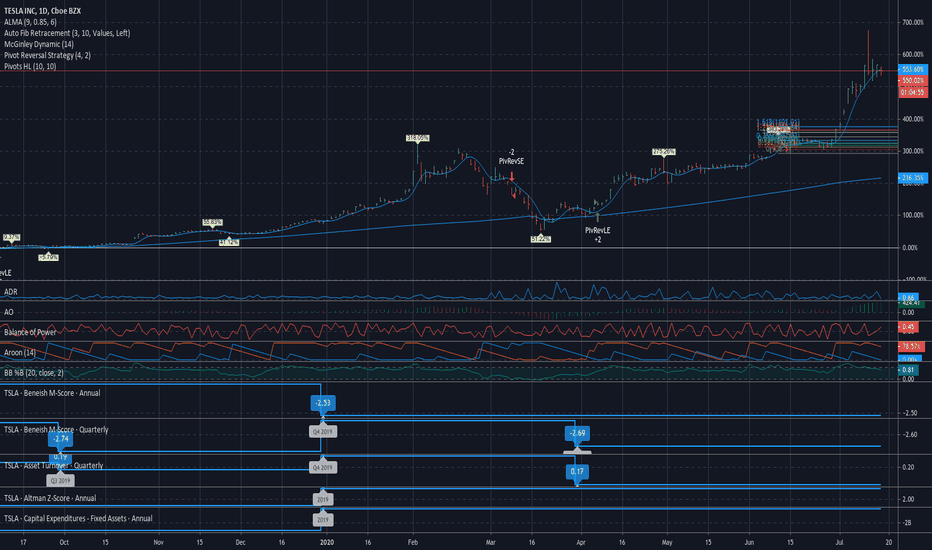932x550 pixels.
Task: Click the PivRevLE long entry up arrow
Action: tap(597, 218)
